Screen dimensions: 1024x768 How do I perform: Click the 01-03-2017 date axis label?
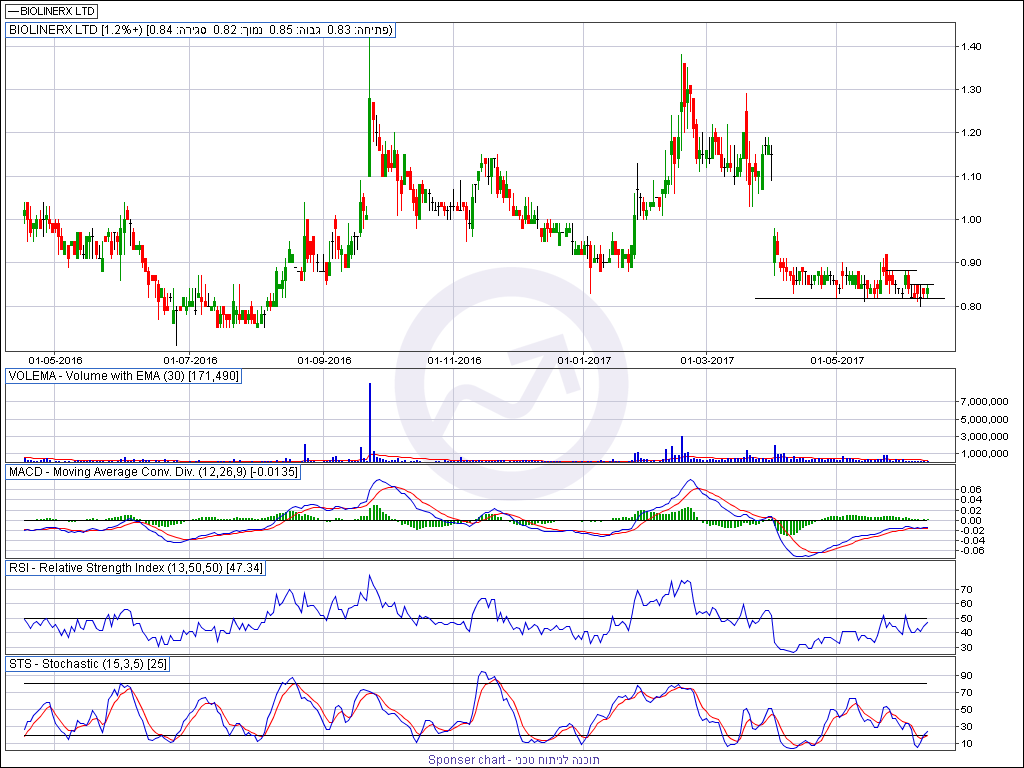(707, 360)
